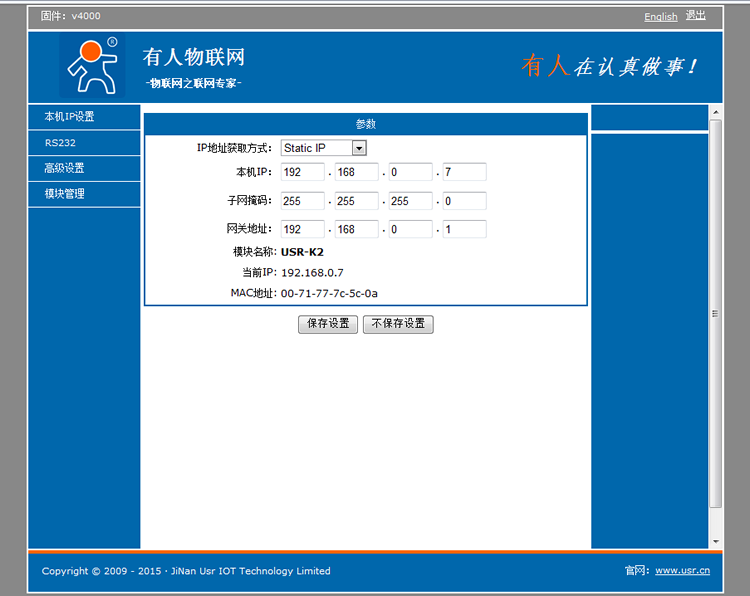Switch language via the English link
Viewport: 750px width, 596px height.
pos(660,17)
